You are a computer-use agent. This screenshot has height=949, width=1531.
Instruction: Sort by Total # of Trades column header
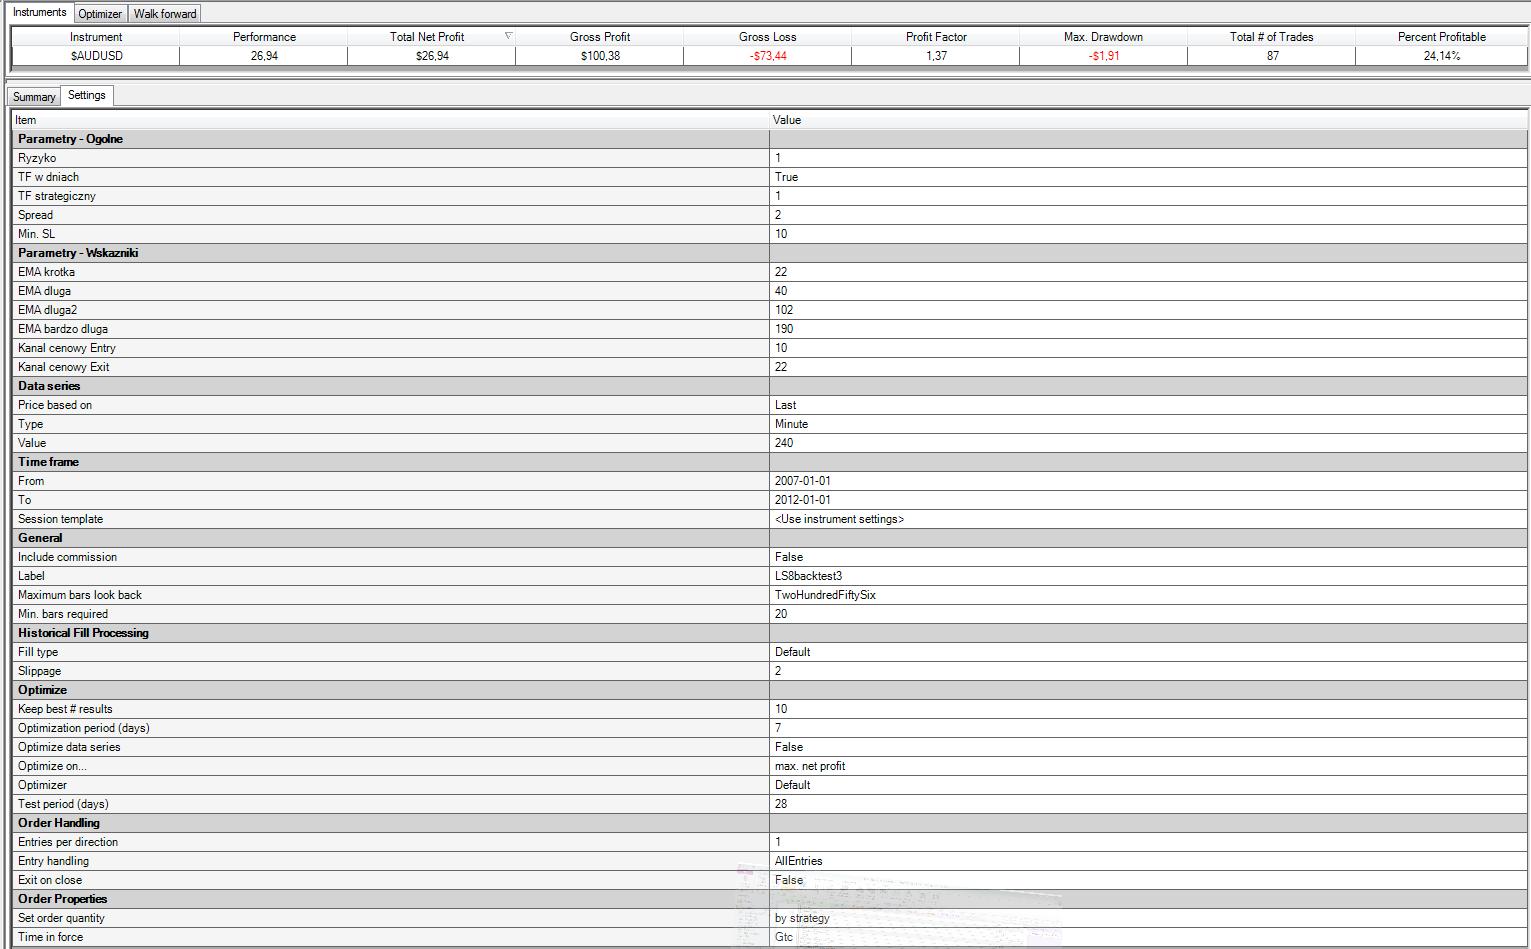(x=1272, y=37)
